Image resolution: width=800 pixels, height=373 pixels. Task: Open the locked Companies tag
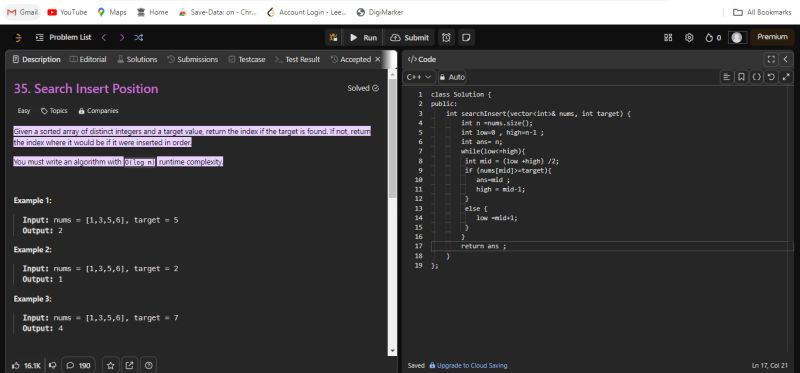click(x=98, y=111)
